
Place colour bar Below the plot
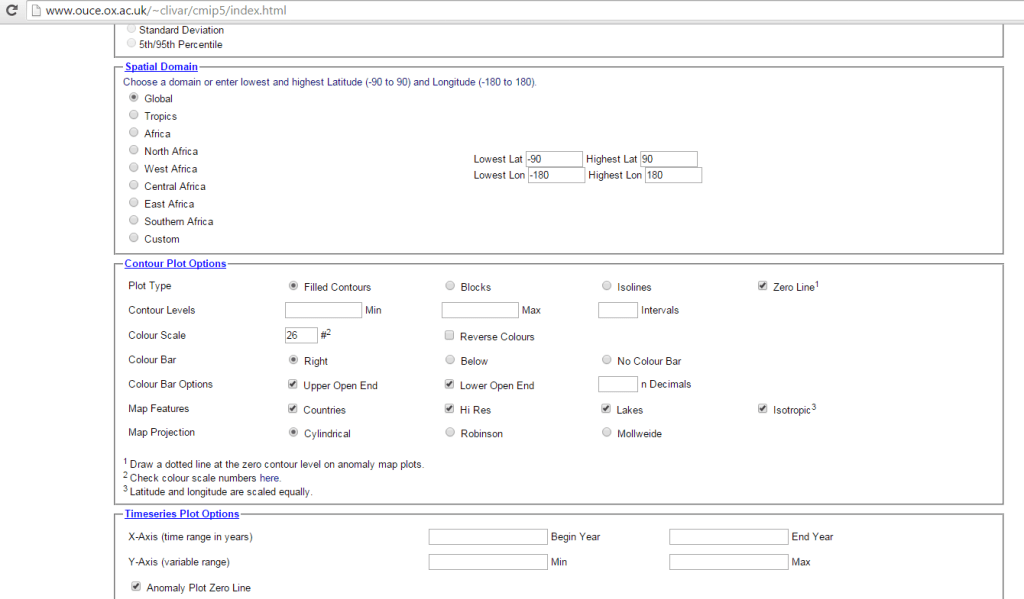click(450, 360)
